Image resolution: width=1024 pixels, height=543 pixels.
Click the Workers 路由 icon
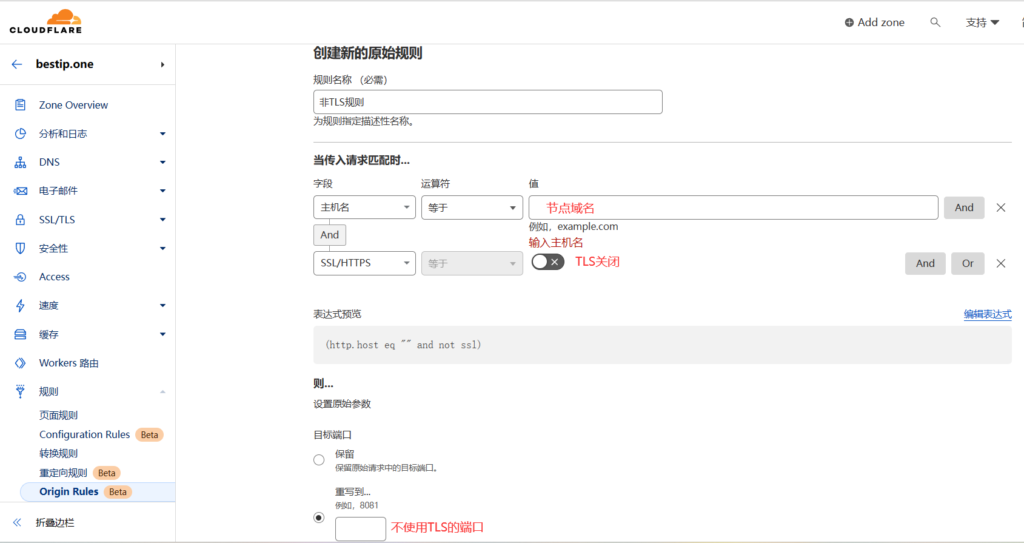pyautogui.click(x=20, y=363)
